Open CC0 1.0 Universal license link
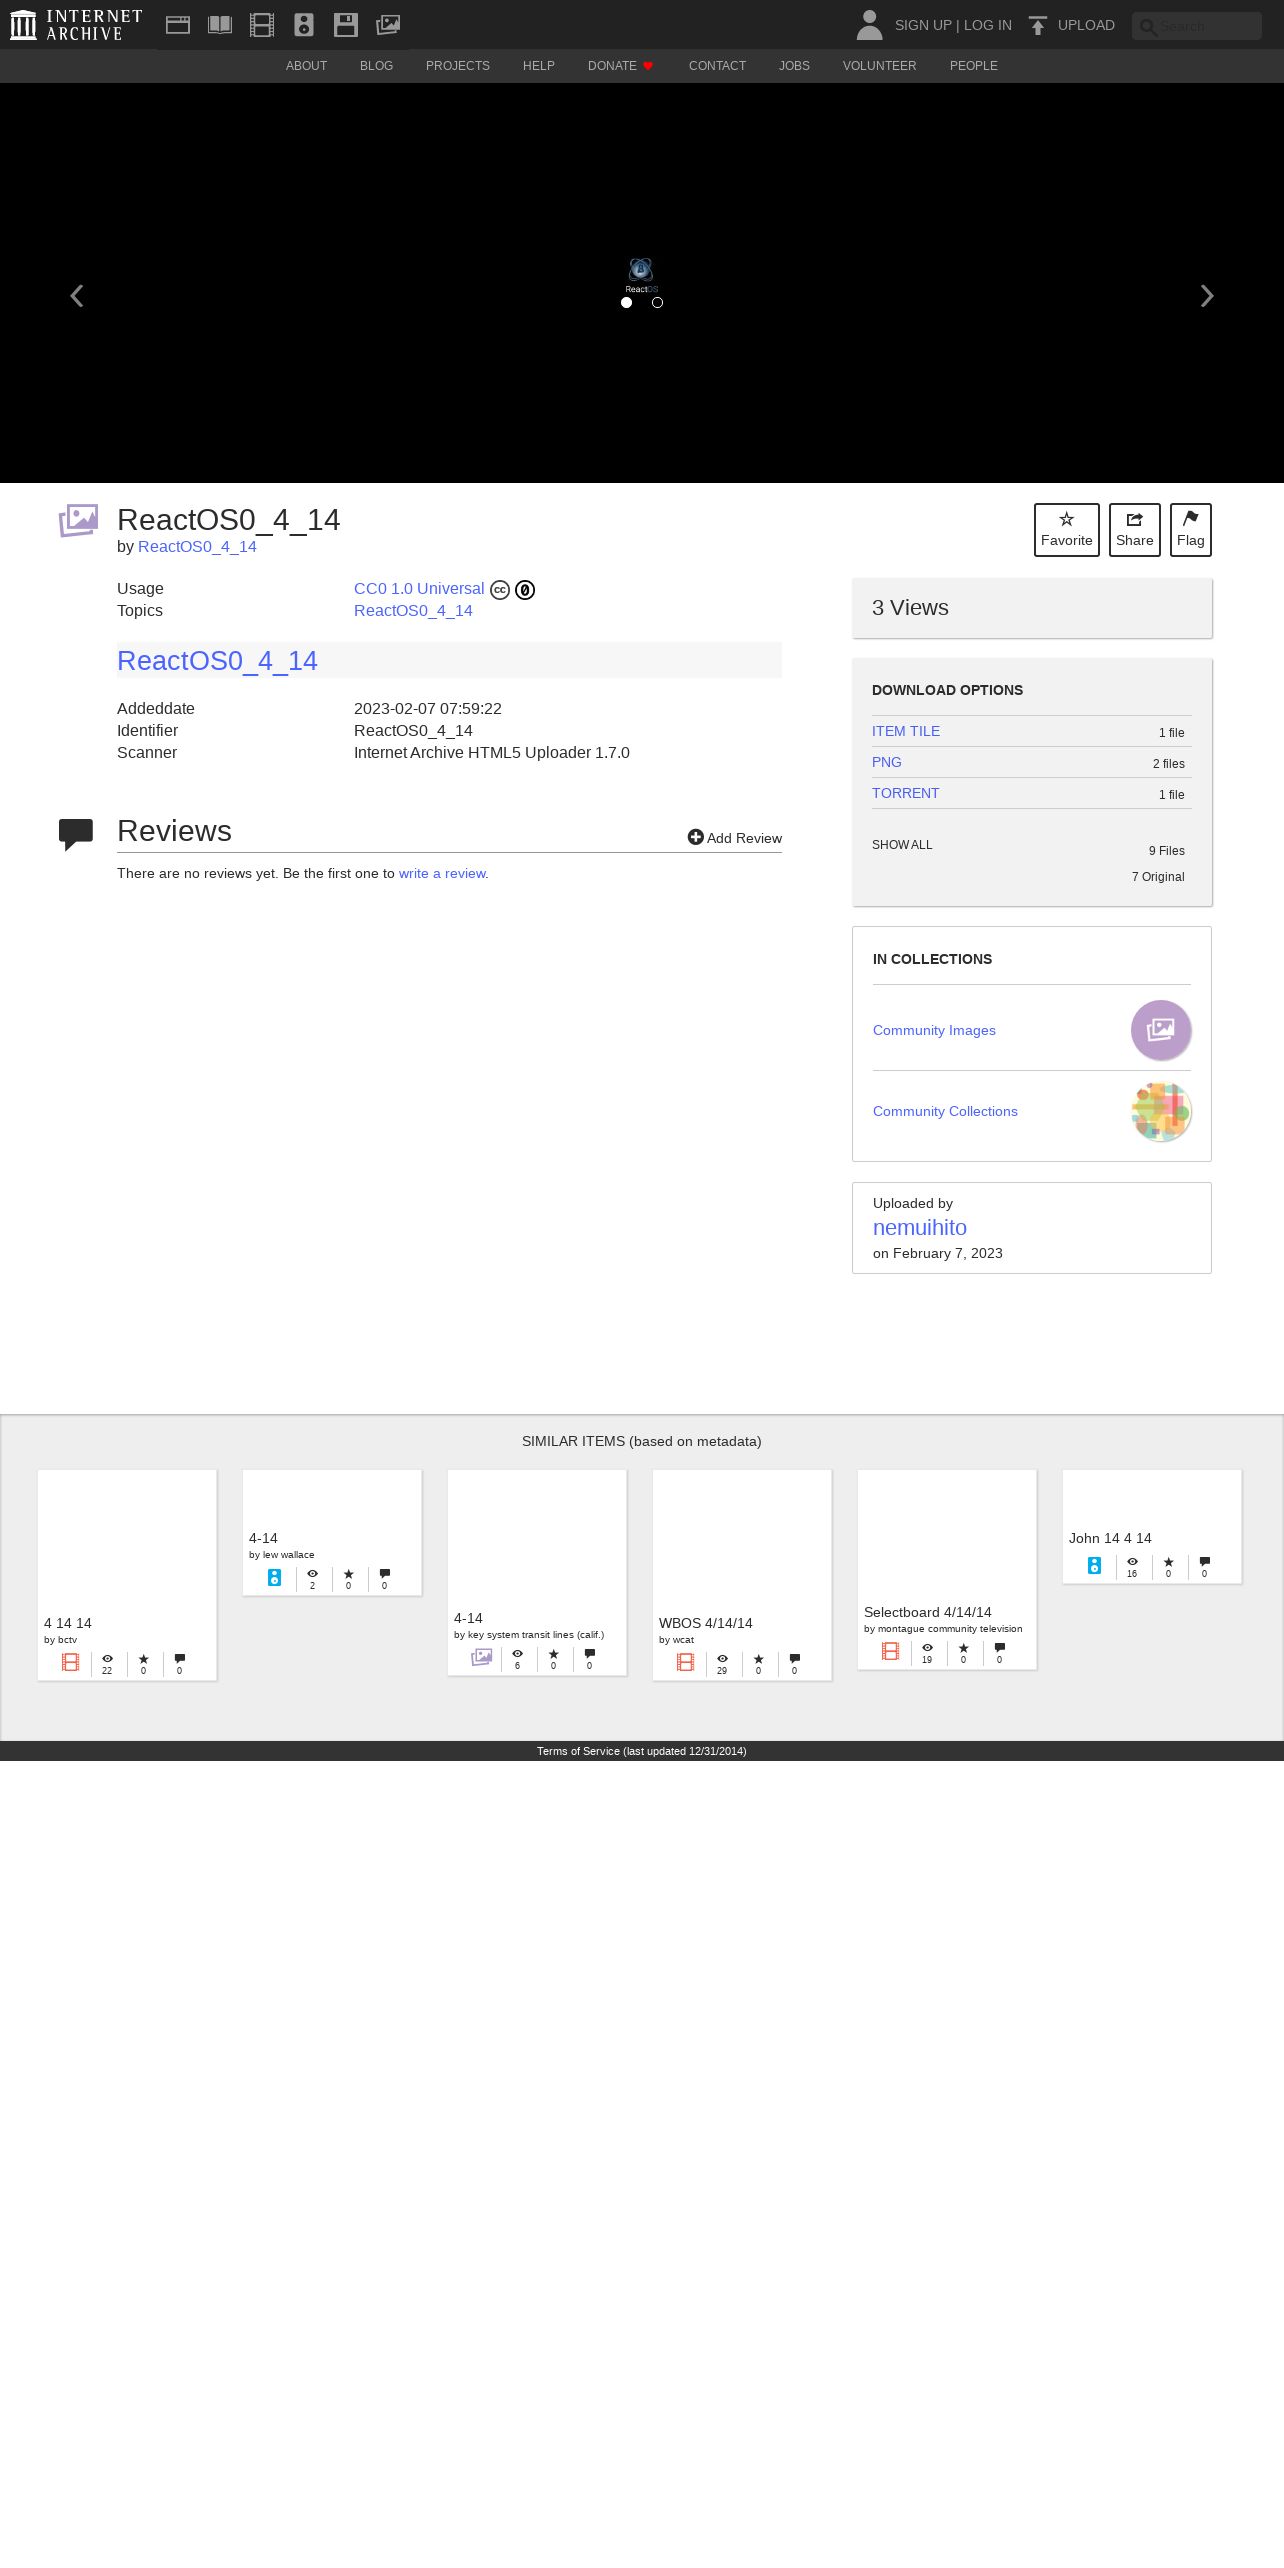Image resolution: width=1284 pixels, height=2568 pixels. click(419, 589)
